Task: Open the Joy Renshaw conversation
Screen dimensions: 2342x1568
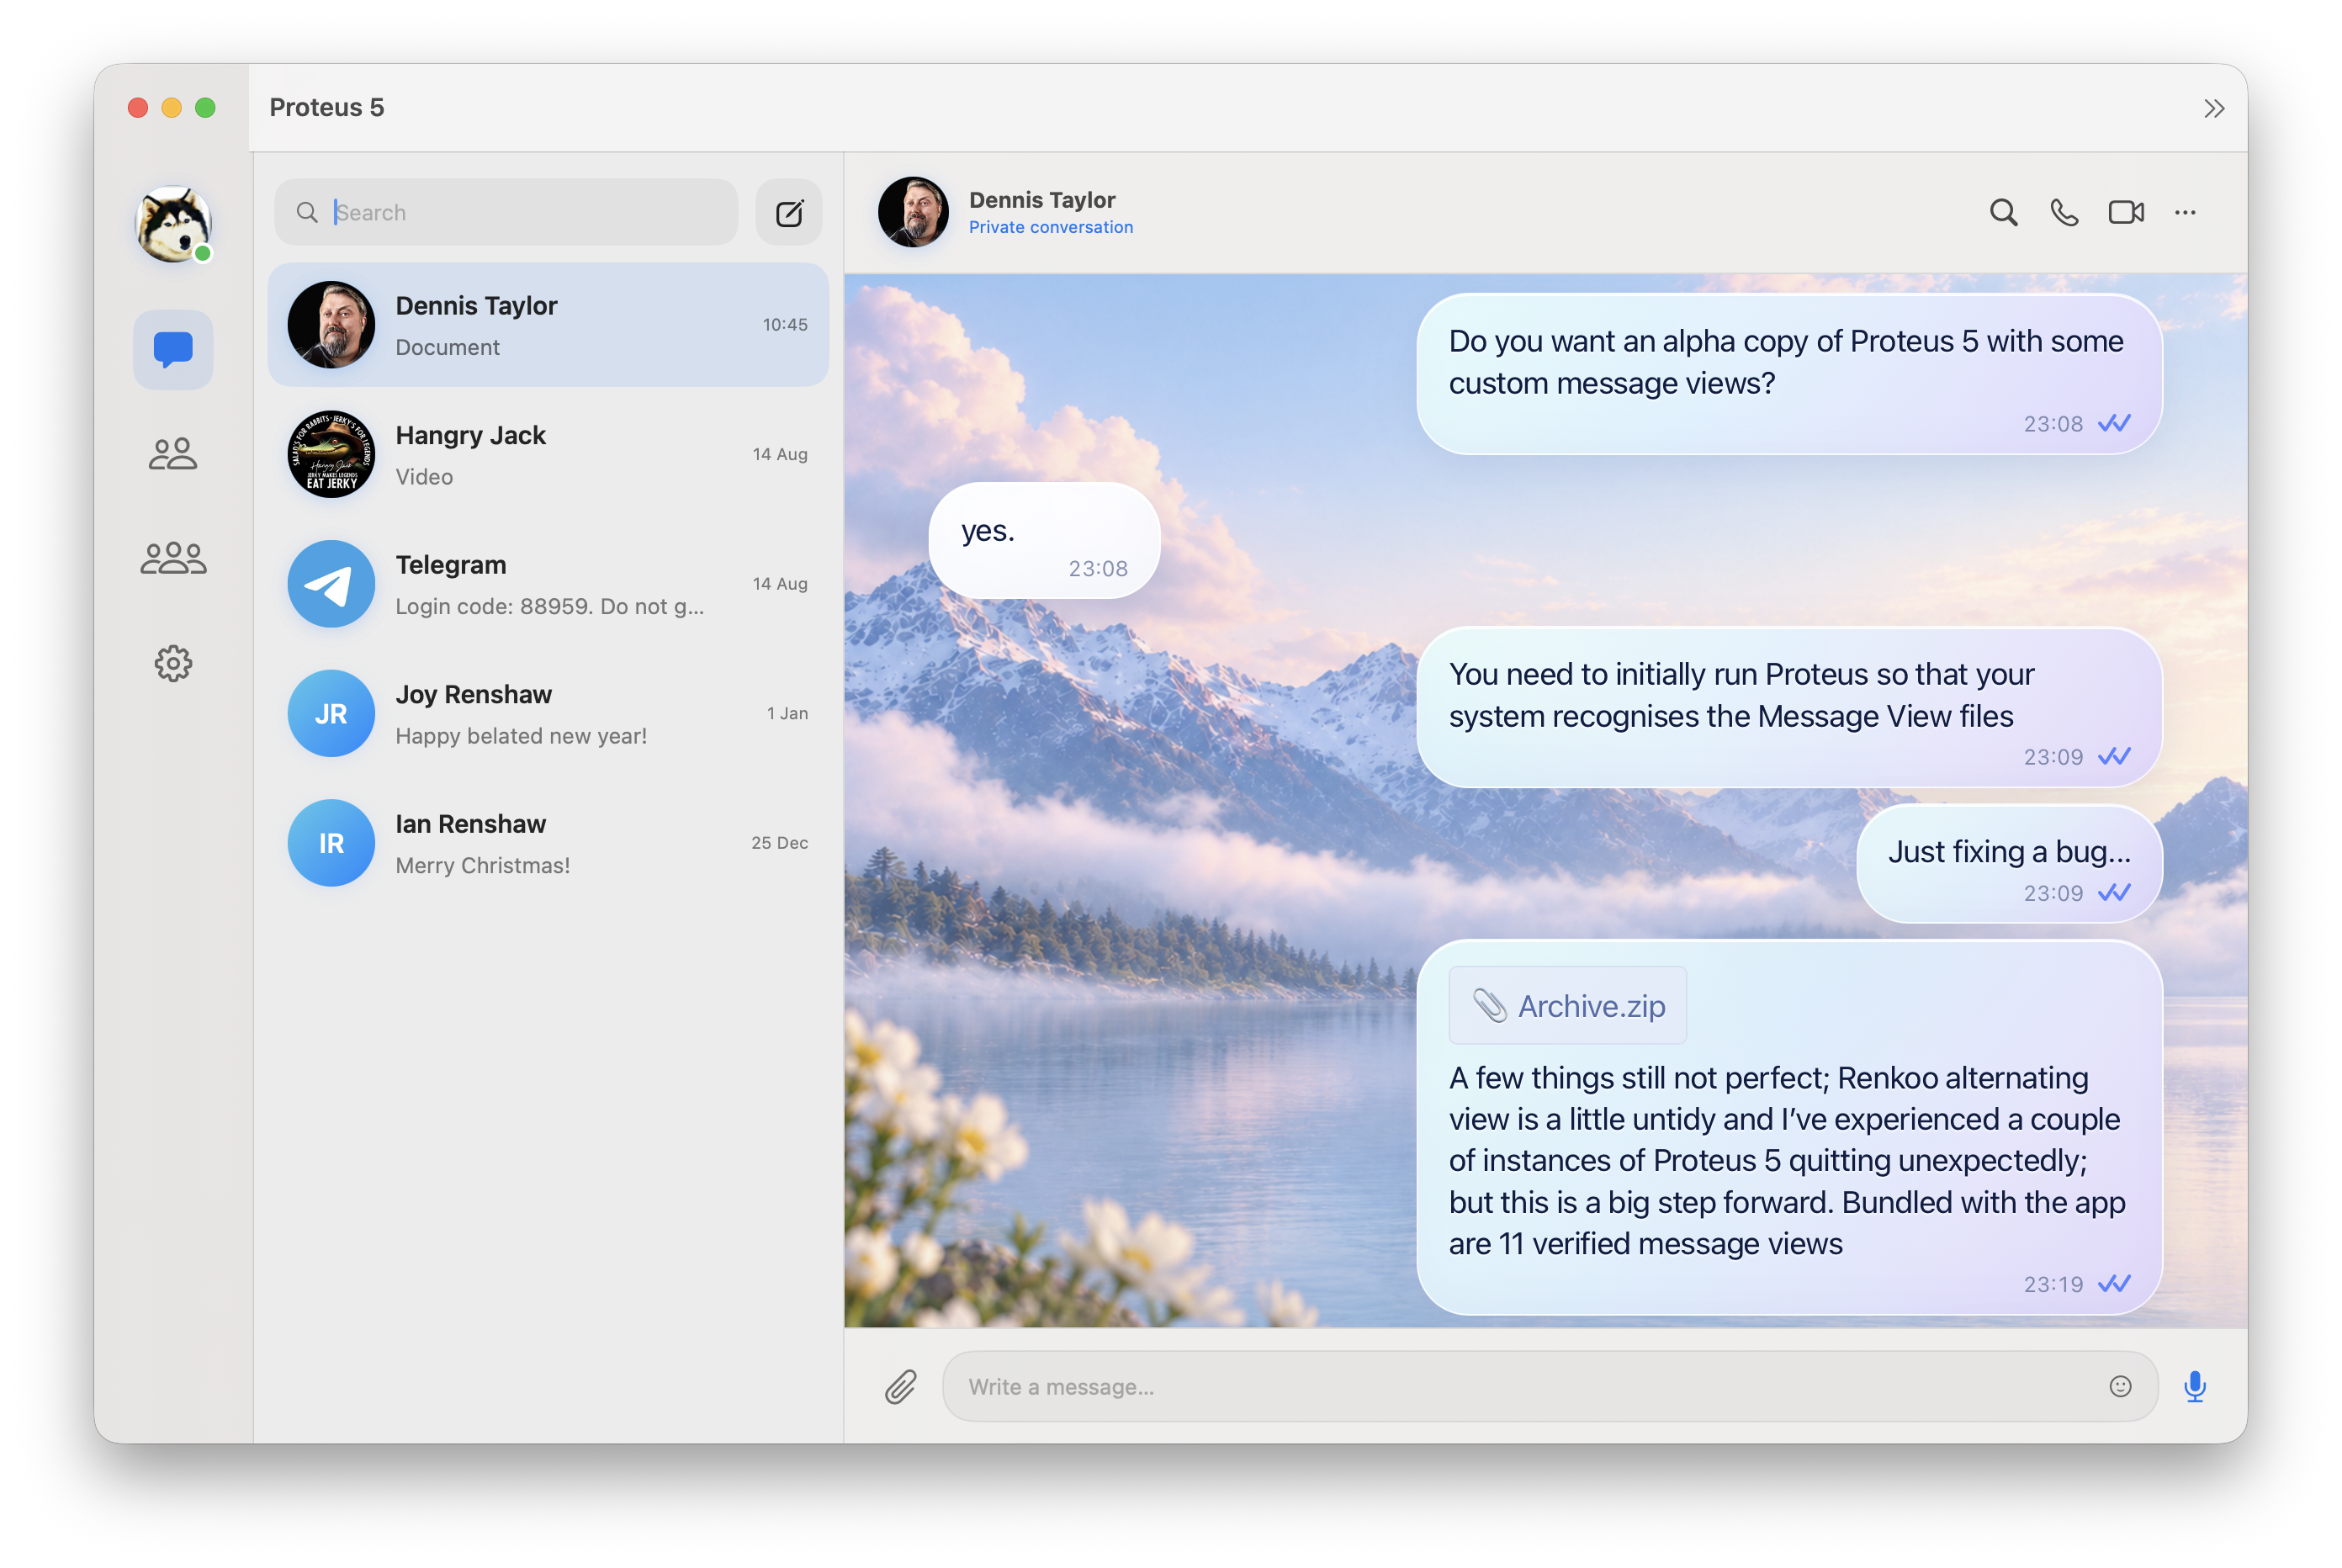Action: point(548,713)
